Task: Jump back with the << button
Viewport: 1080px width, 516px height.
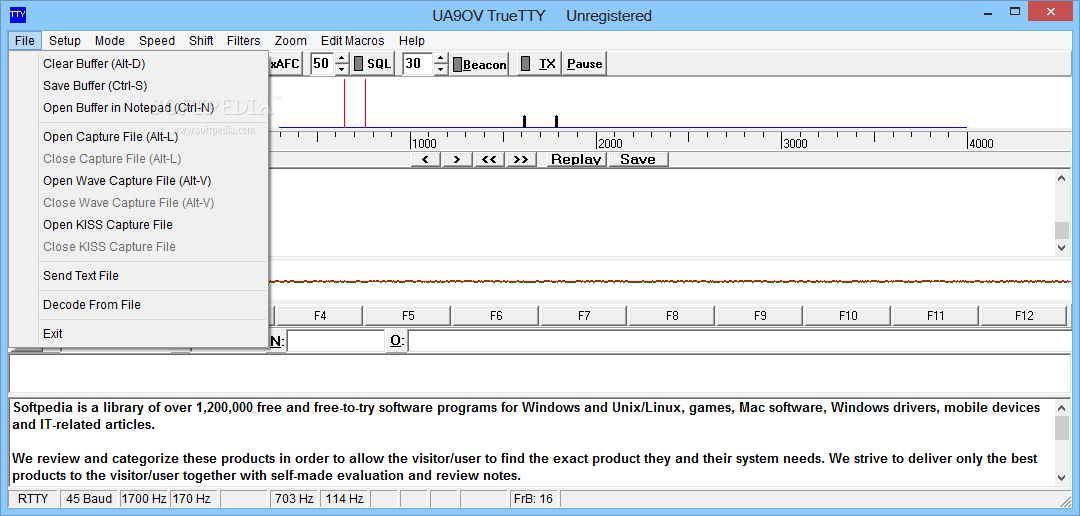Action: click(489, 159)
